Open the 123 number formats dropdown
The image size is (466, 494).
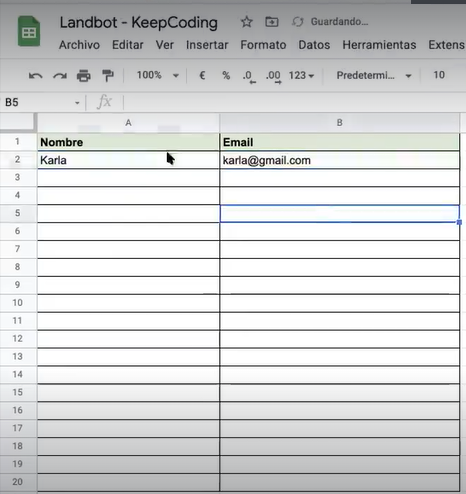(x=301, y=76)
